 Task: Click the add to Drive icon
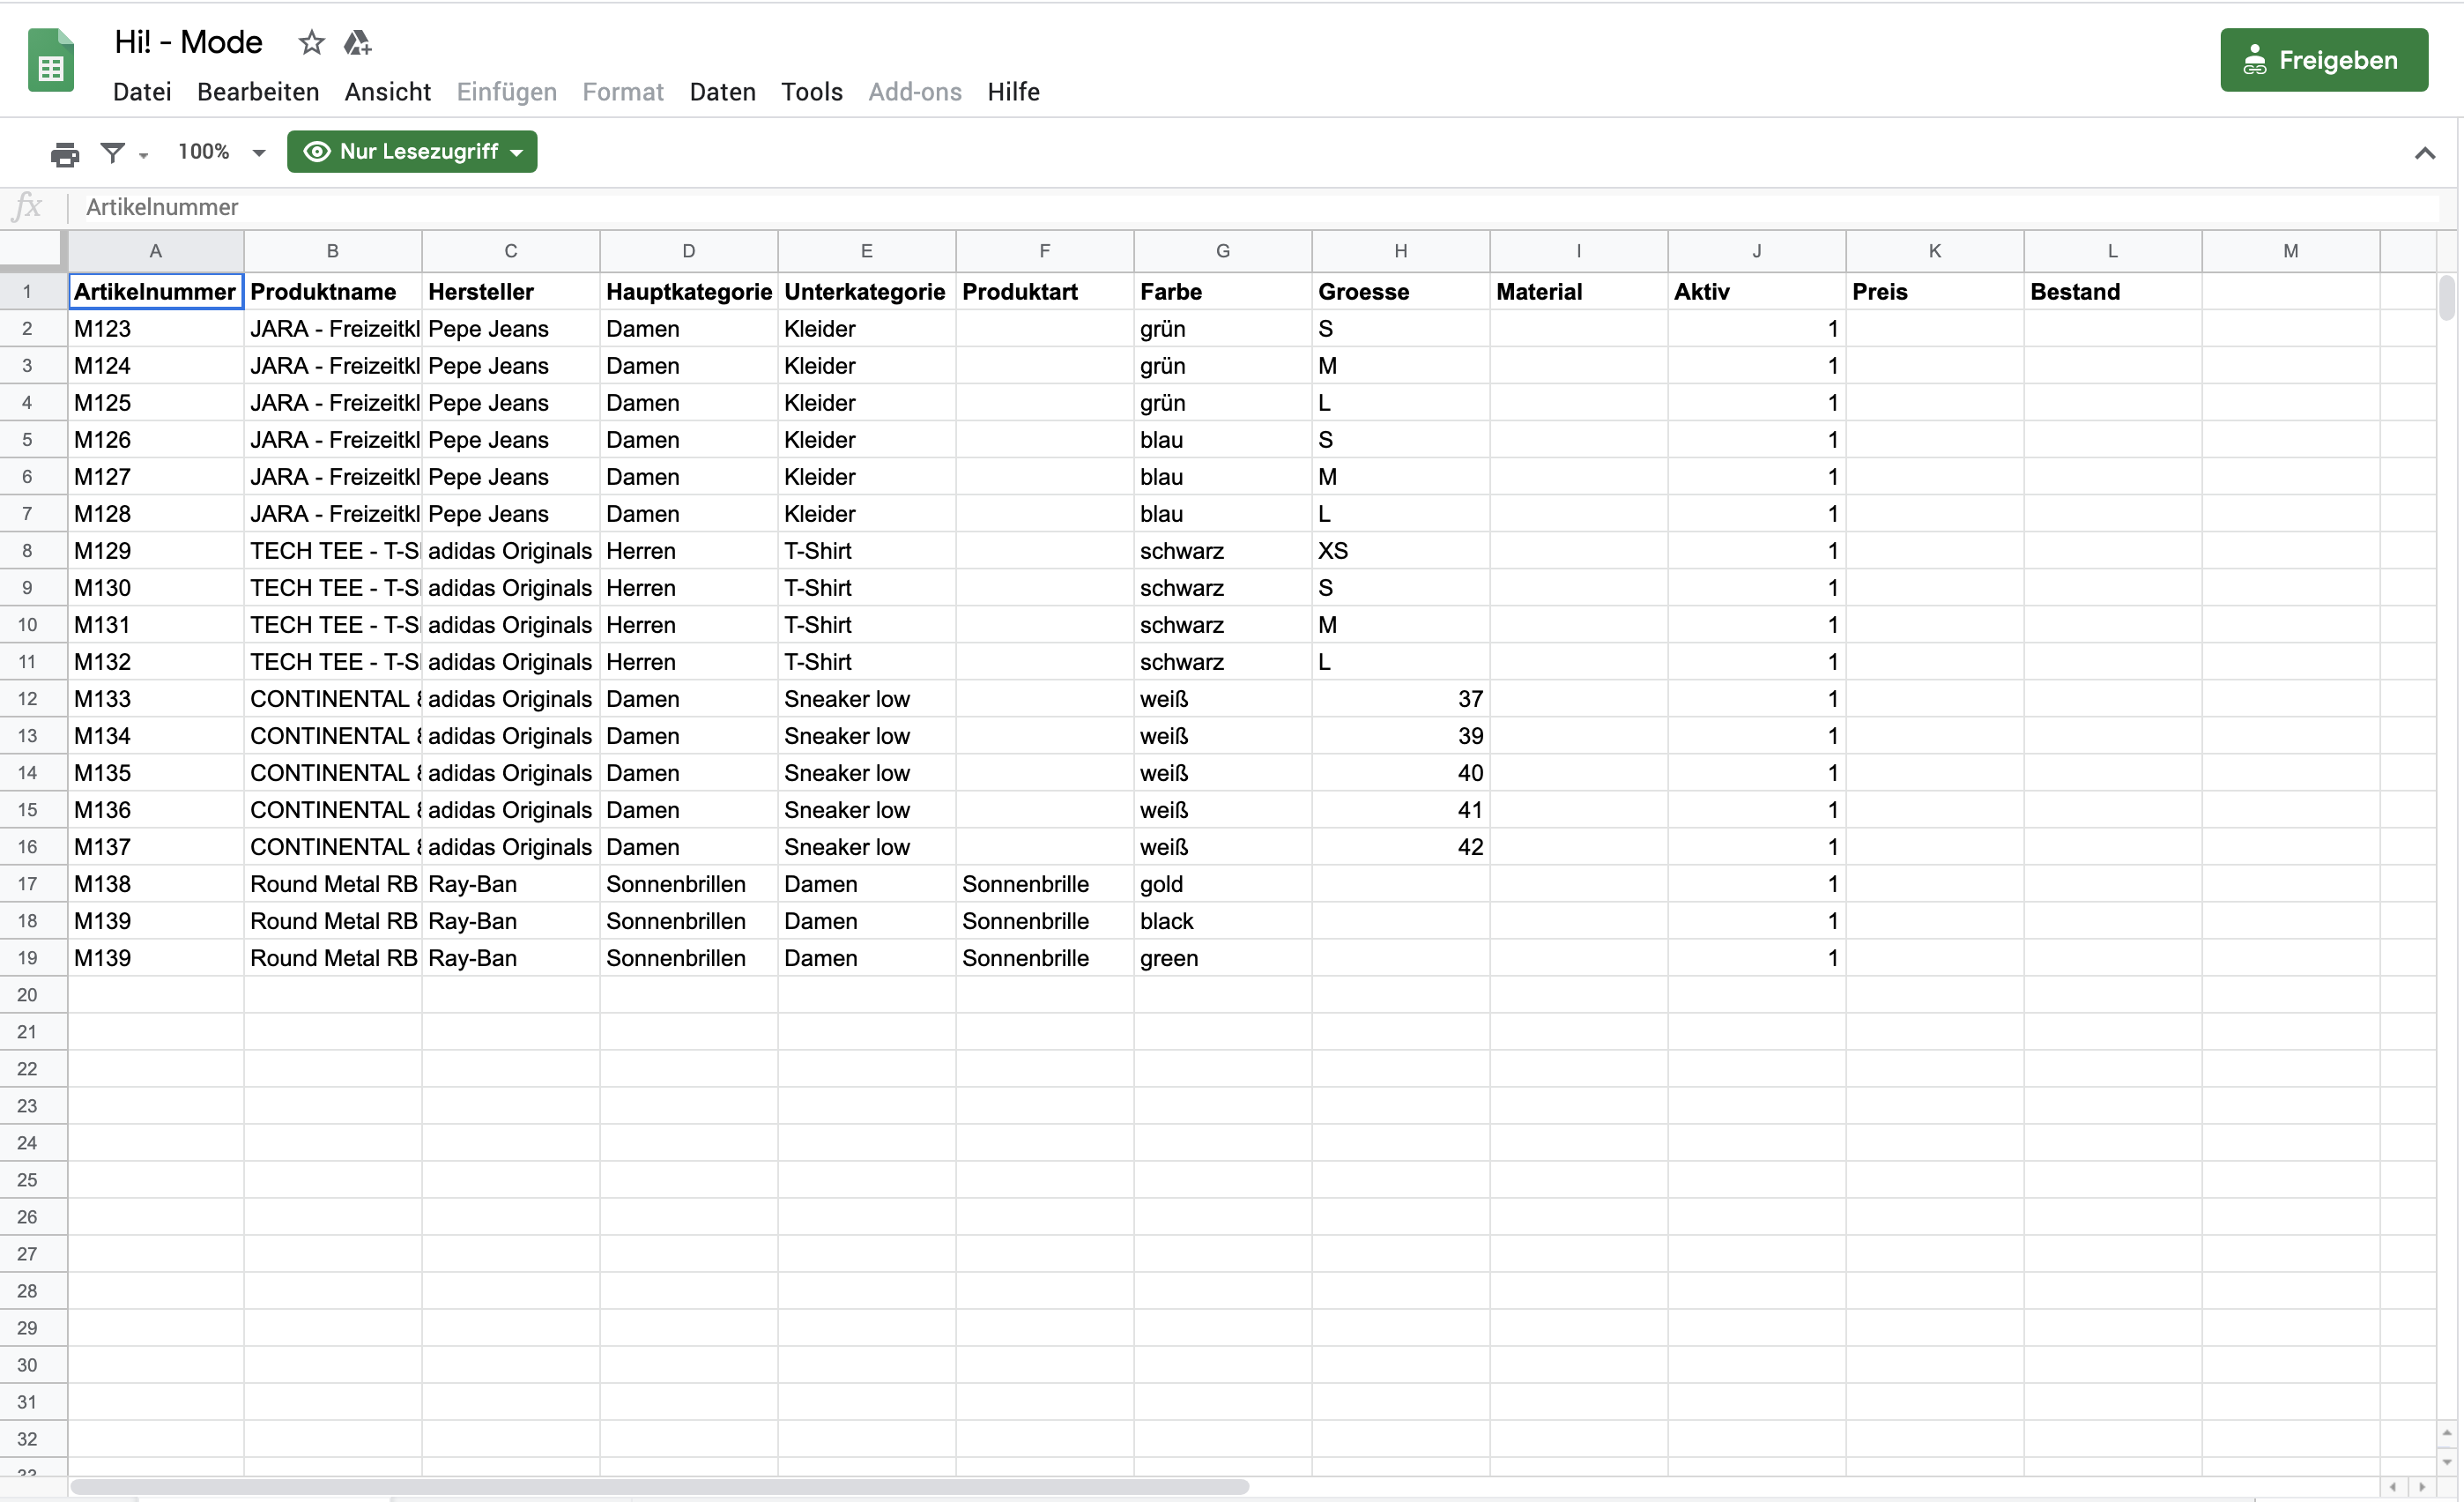357,43
